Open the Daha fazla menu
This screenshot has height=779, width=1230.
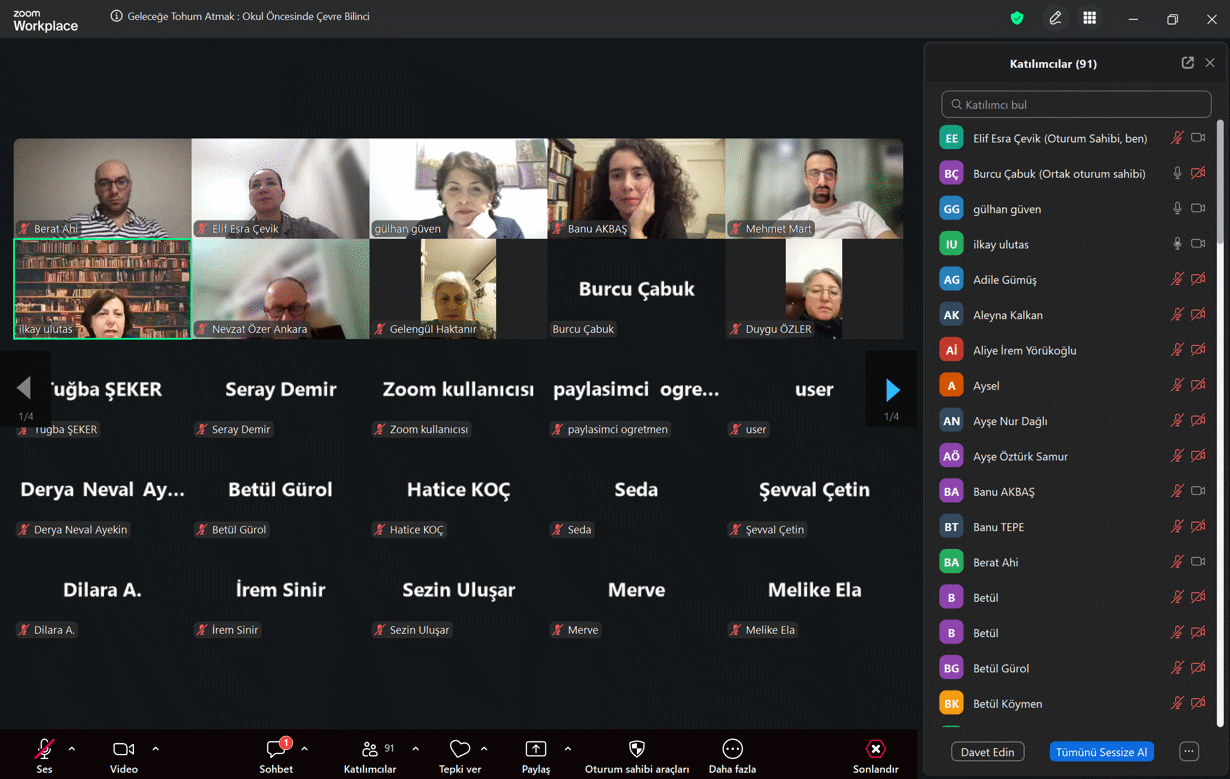(x=732, y=749)
